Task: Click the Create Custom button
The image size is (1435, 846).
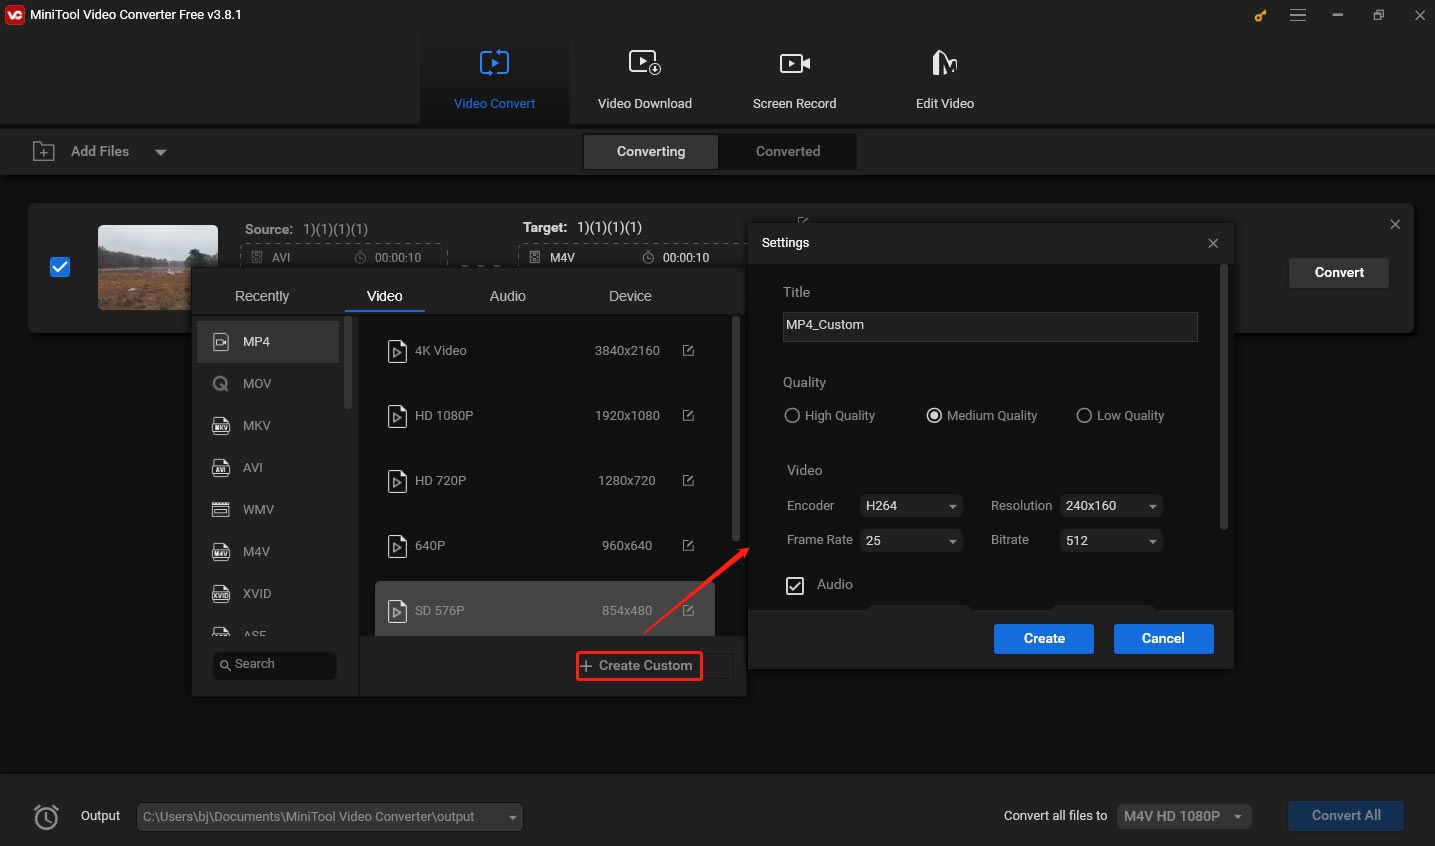Action: click(x=639, y=666)
